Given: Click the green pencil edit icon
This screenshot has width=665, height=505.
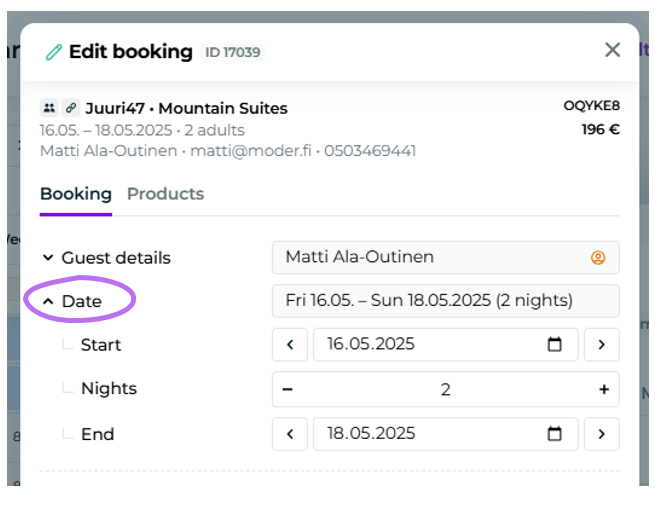Looking at the screenshot, I should [54, 52].
